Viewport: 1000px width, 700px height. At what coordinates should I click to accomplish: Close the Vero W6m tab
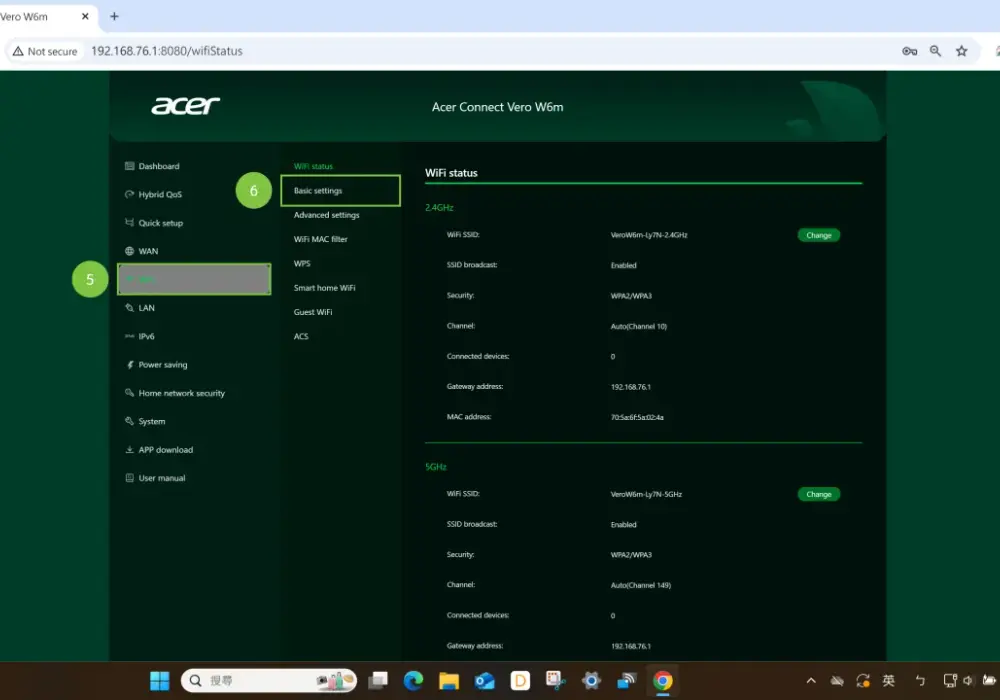pos(85,17)
